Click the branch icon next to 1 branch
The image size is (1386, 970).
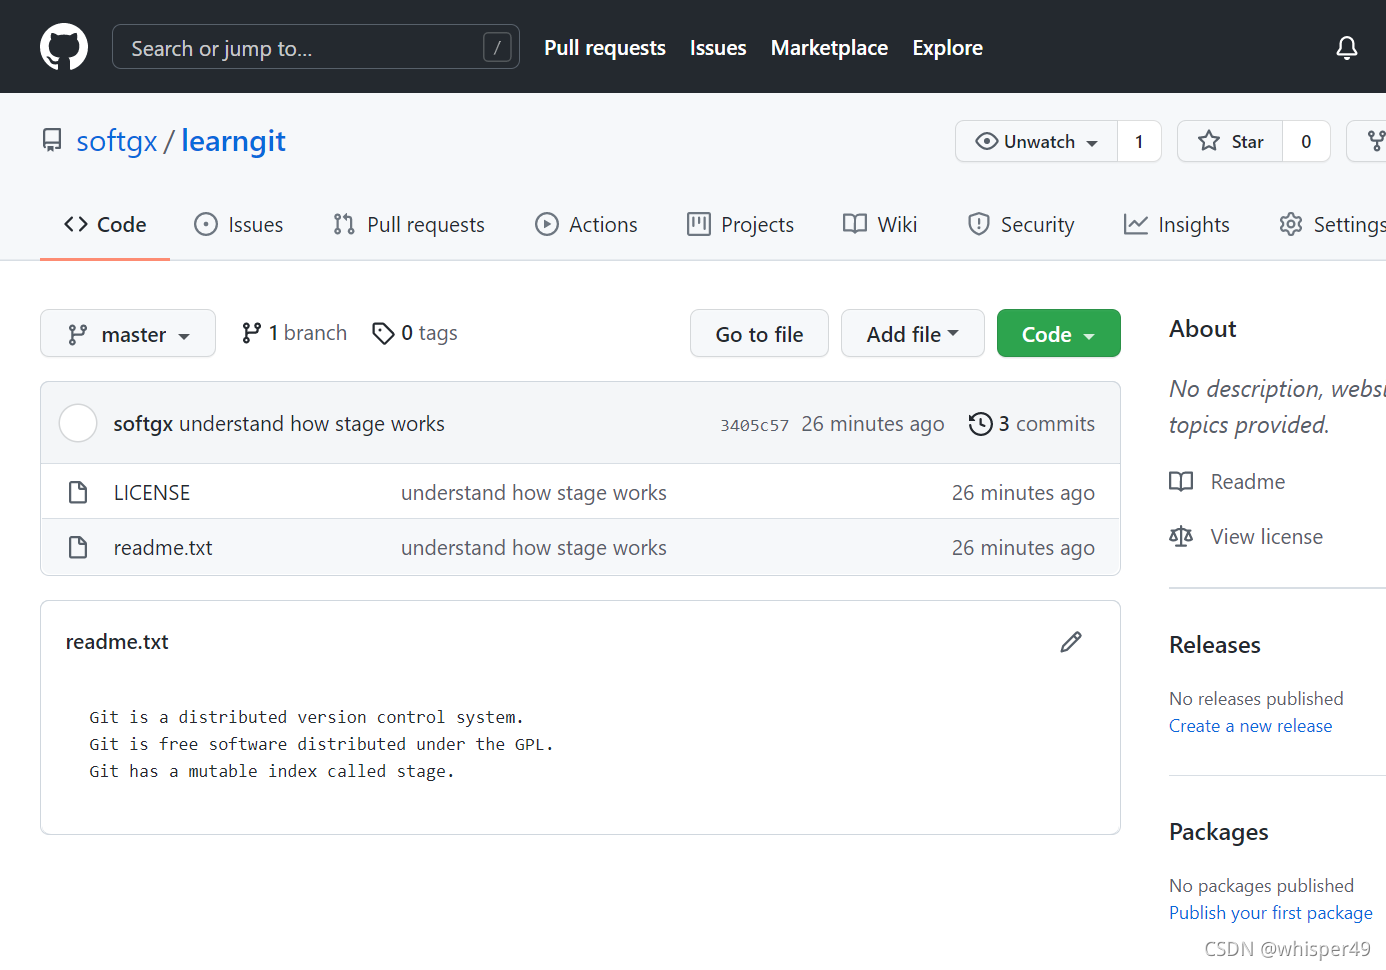pos(252,333)
